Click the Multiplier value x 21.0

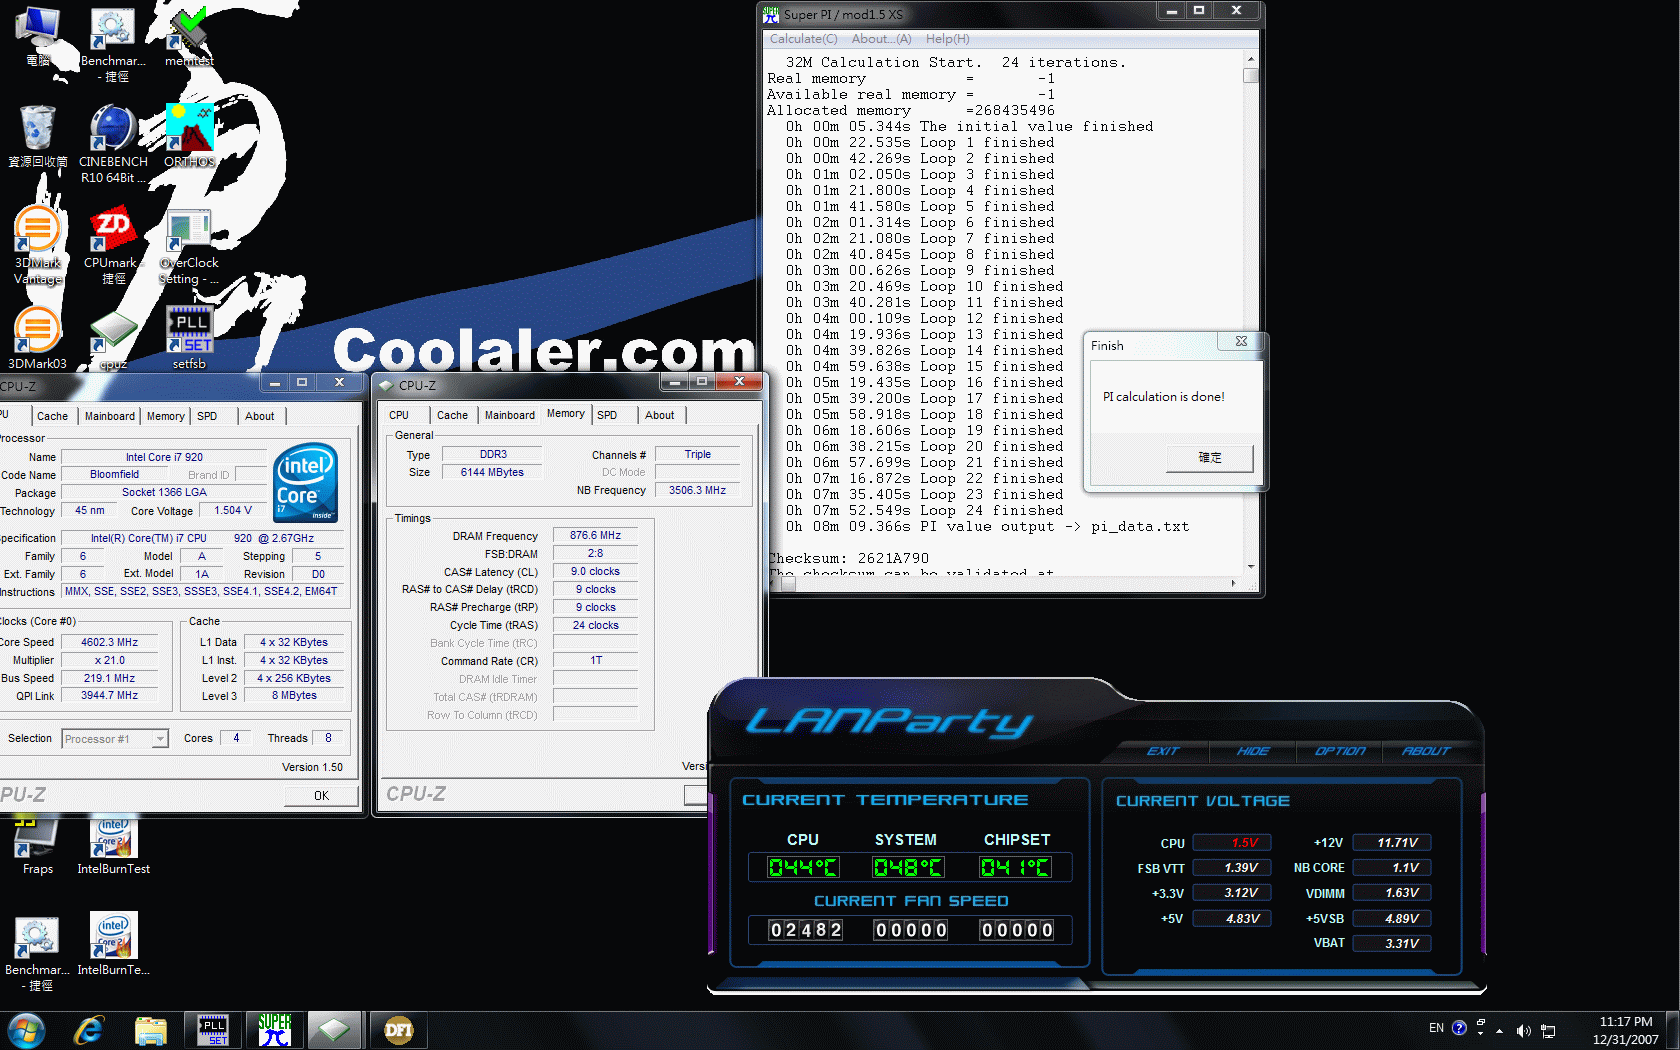110,660
